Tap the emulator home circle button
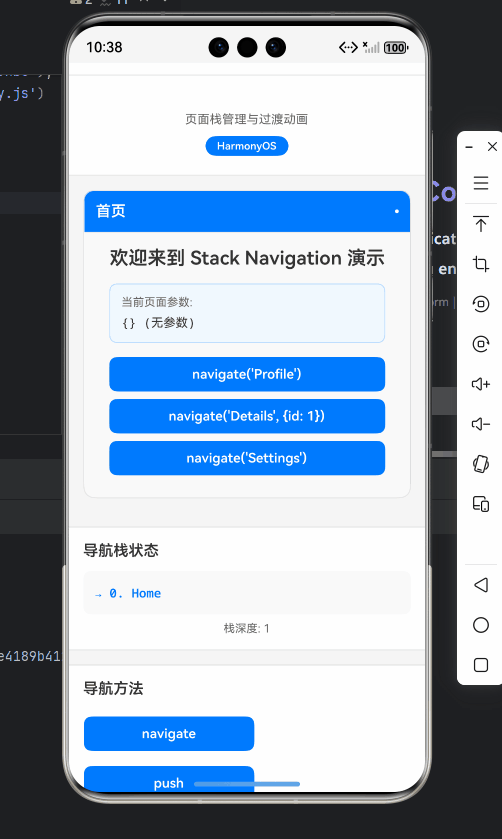Screen dimensions: 502x839 click(481, 625)
